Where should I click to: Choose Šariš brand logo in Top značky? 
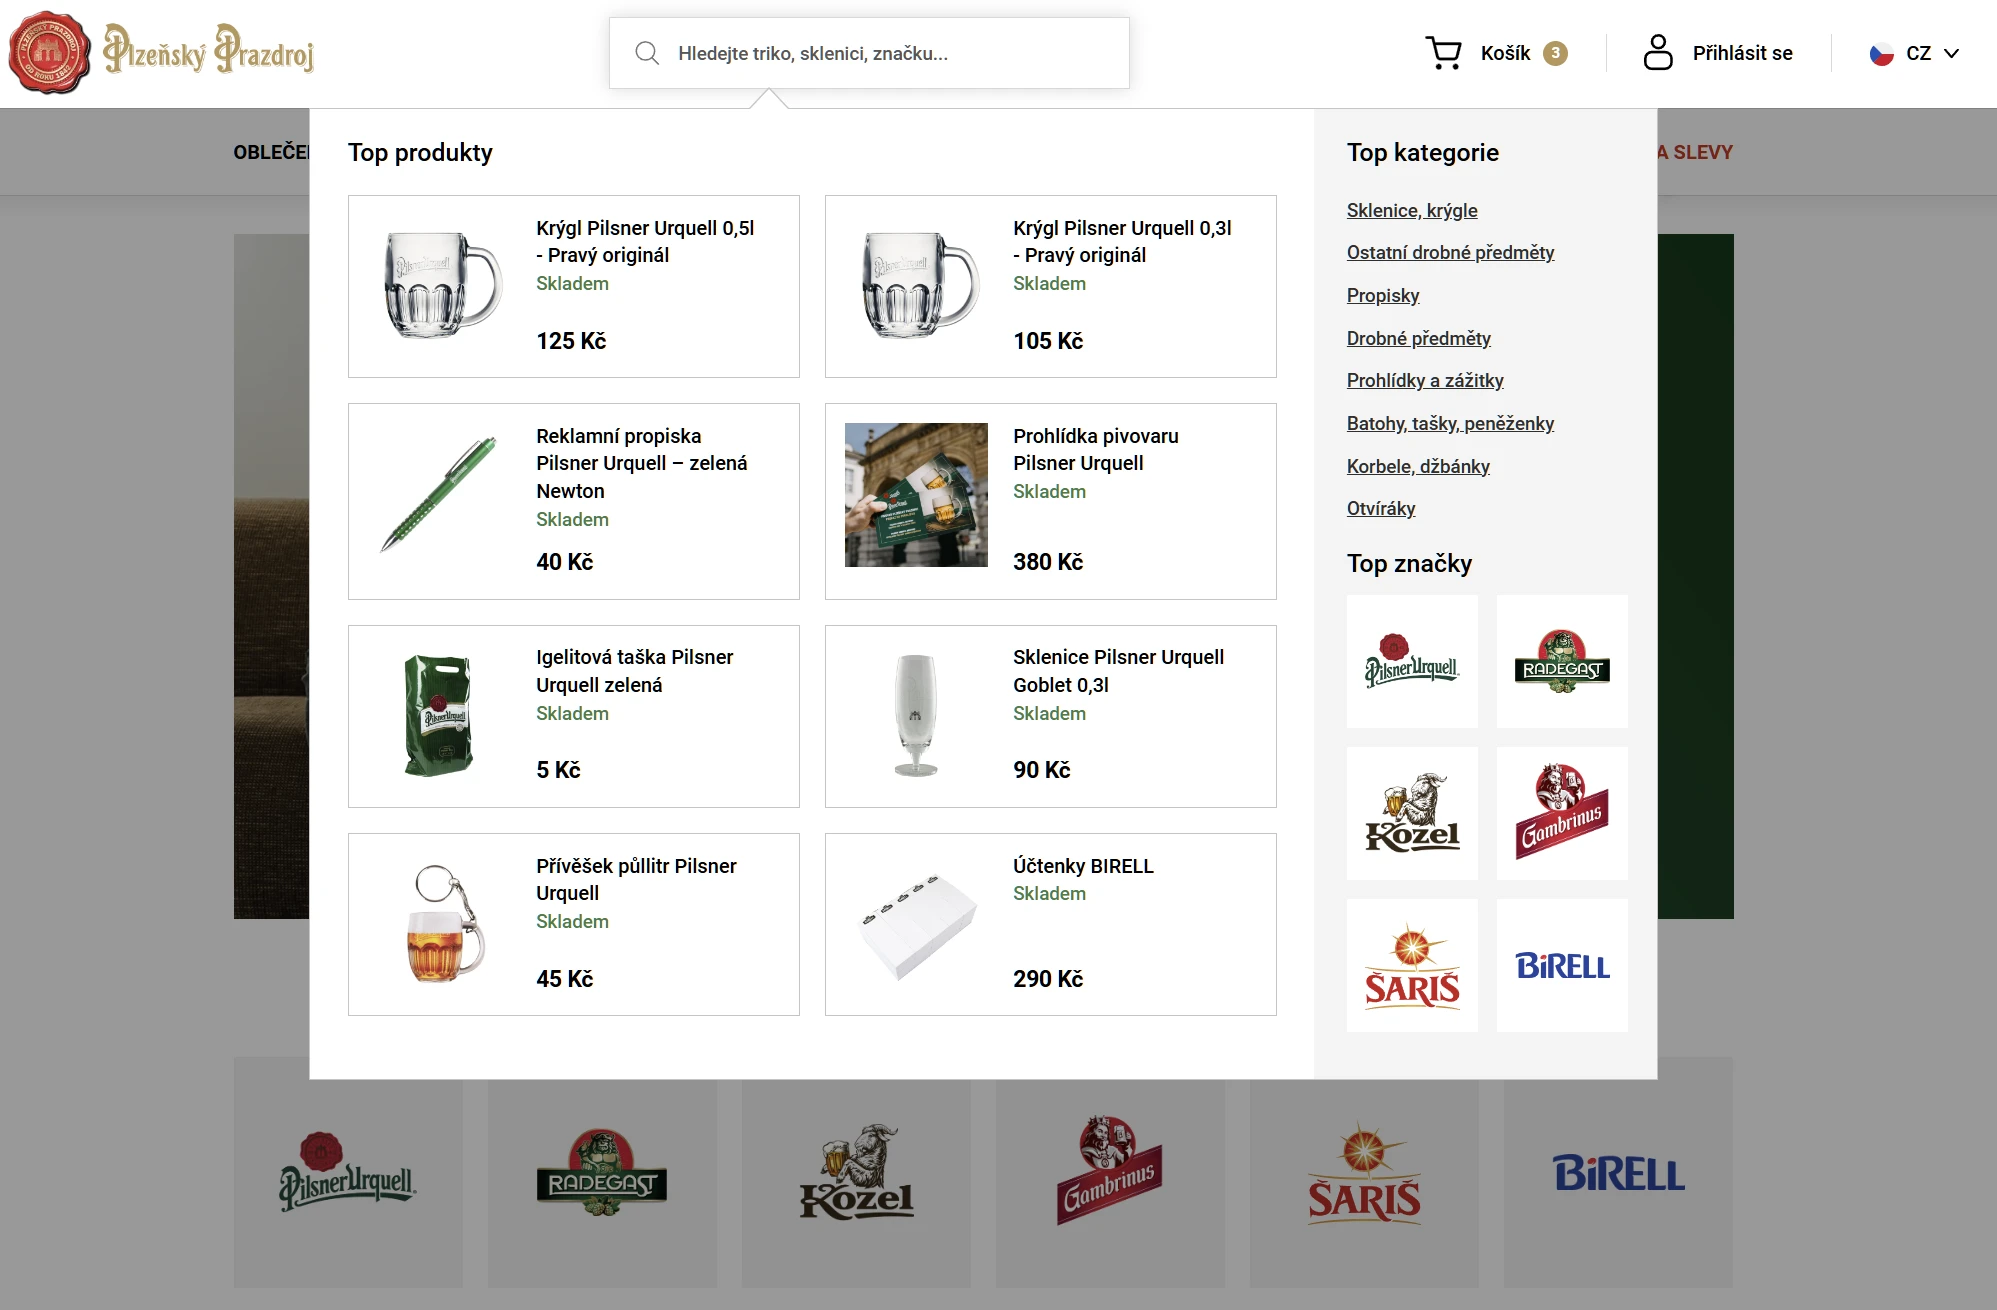click(x=1412, y=965)
